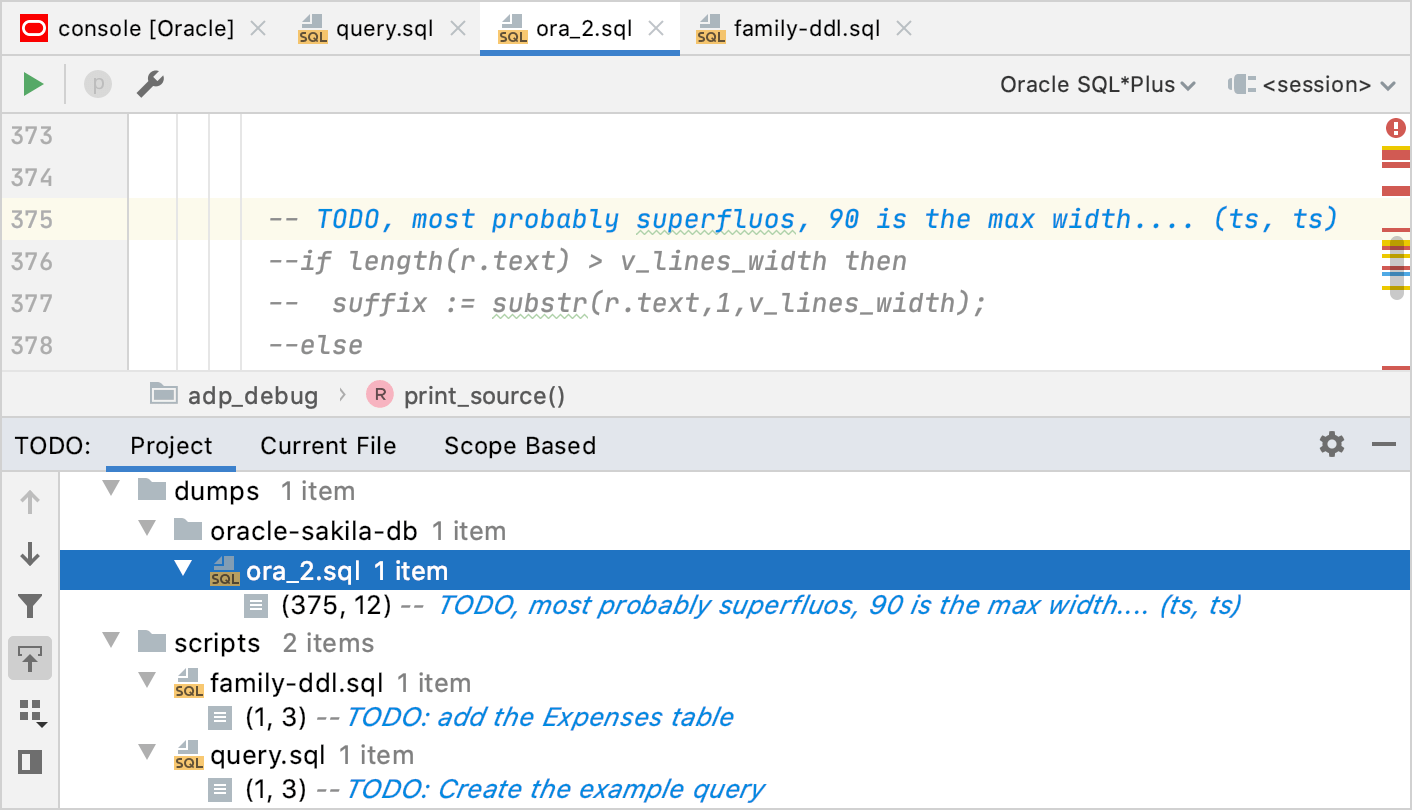Click line number 376 in the gutter

tap(32, 261)
